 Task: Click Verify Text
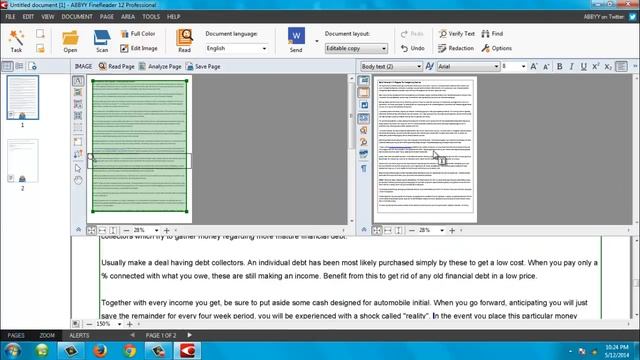coord(457,33)
